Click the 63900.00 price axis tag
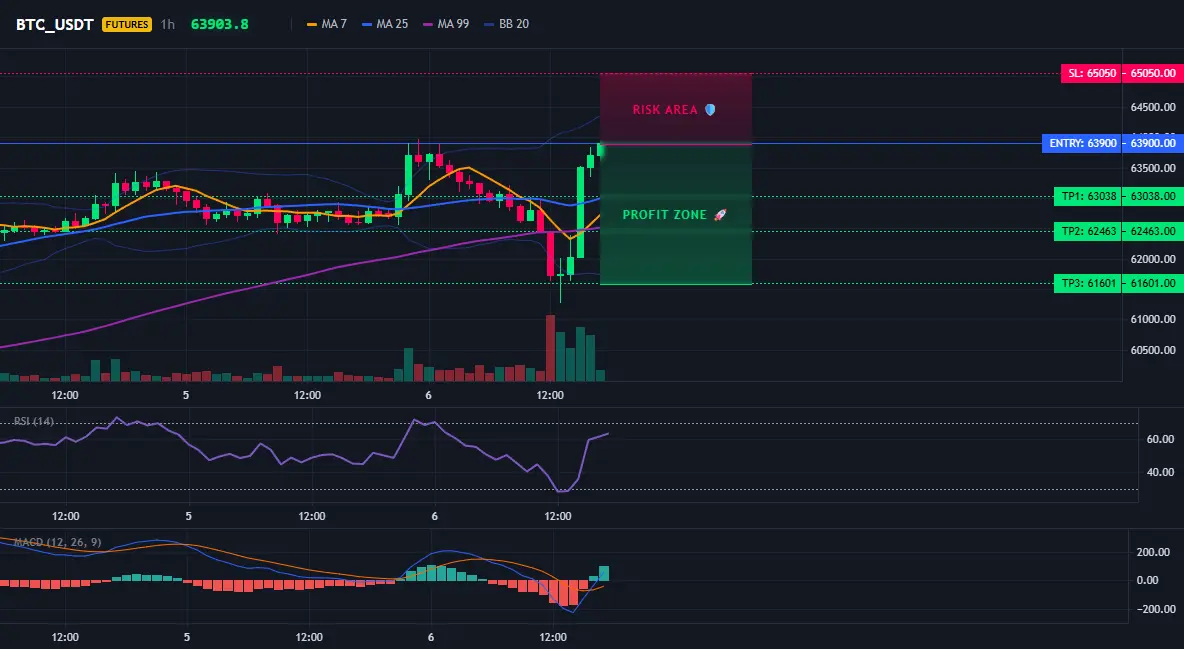Screen dimensions: 1184x649 [1153, 143]
